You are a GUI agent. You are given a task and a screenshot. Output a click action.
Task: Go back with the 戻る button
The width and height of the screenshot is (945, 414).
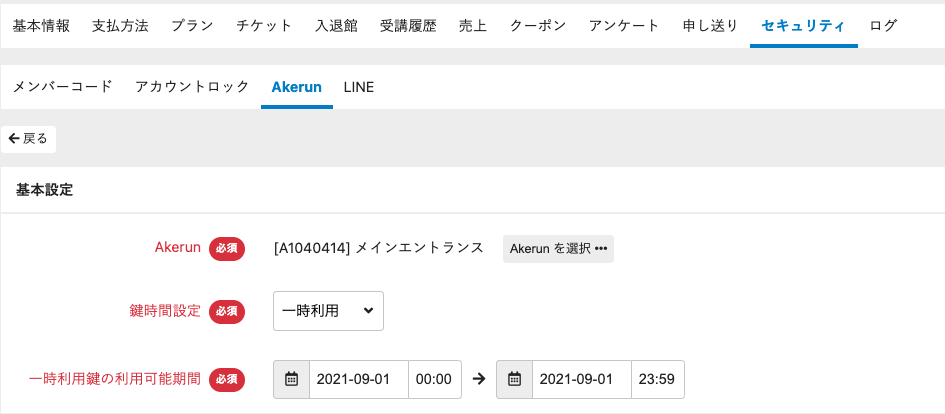pos(28,139)
